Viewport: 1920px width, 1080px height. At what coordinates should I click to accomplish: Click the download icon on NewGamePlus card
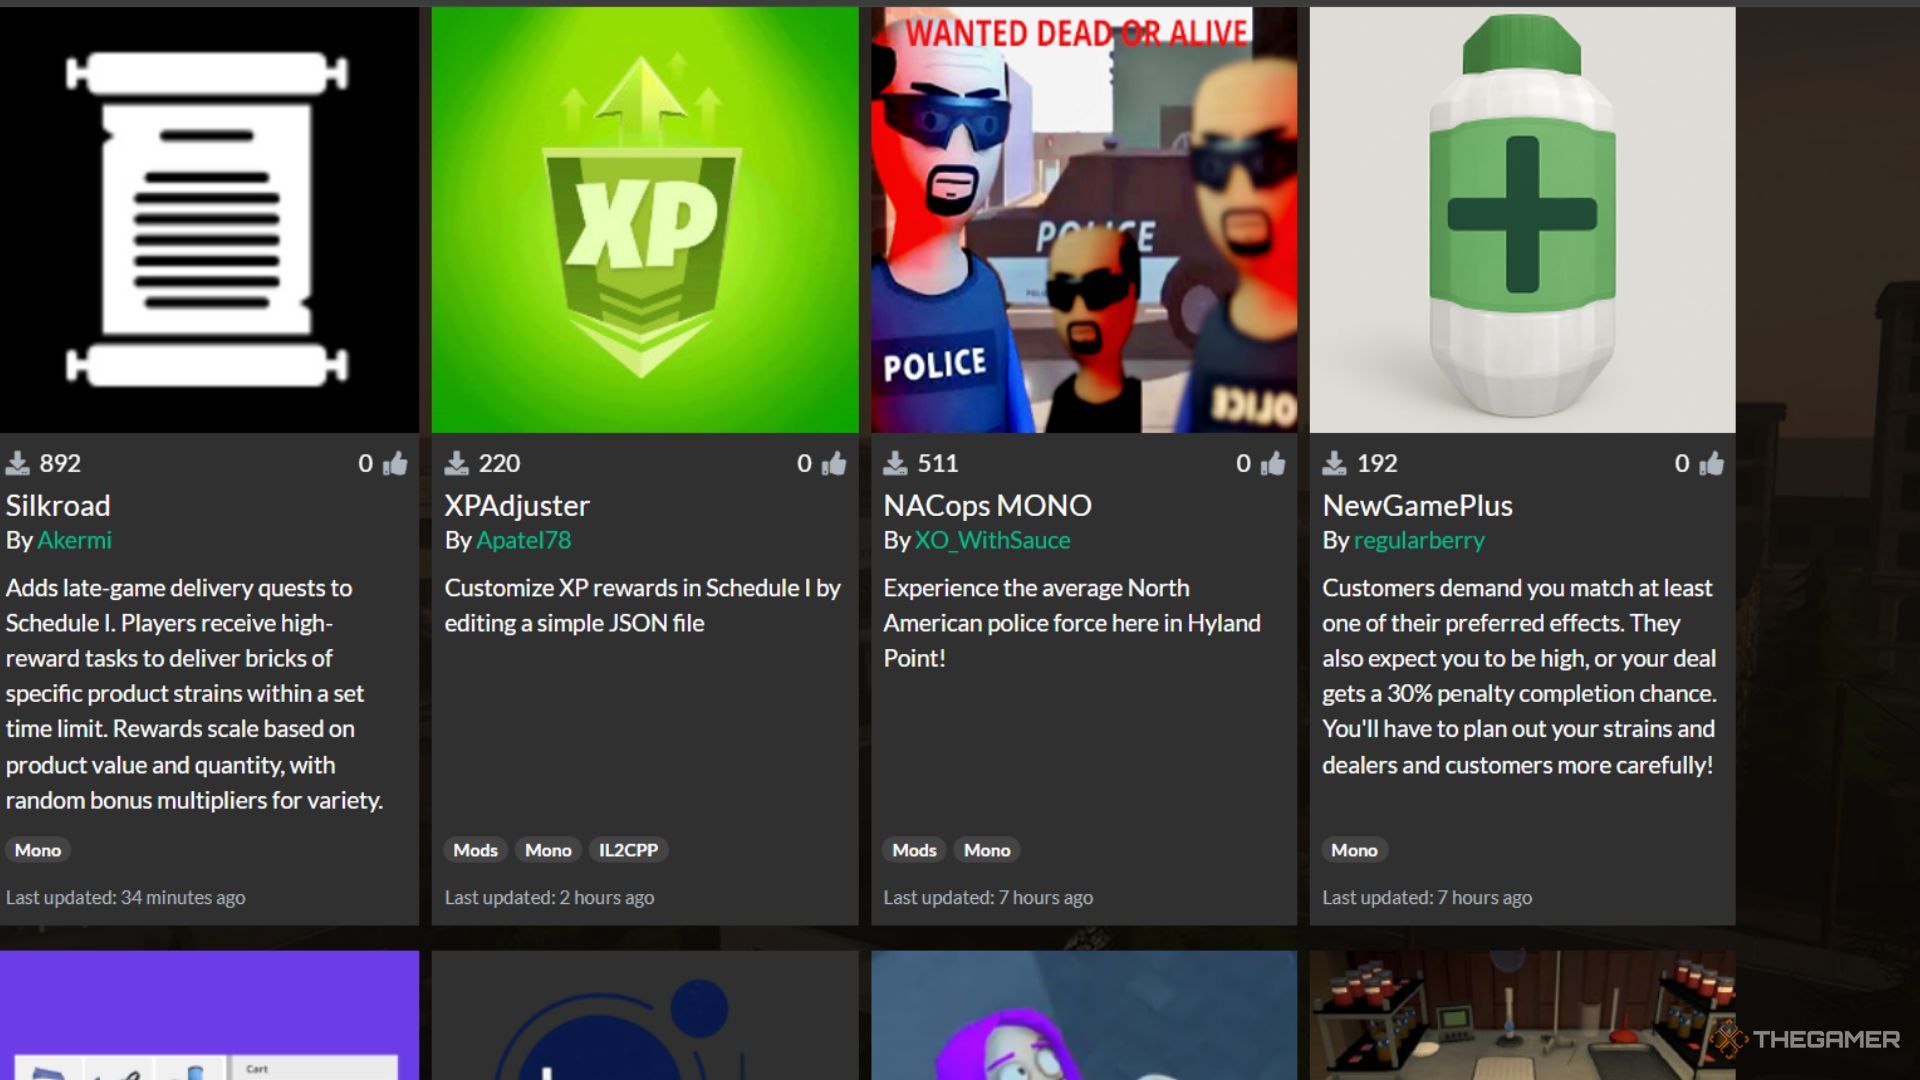(1334, 463)
